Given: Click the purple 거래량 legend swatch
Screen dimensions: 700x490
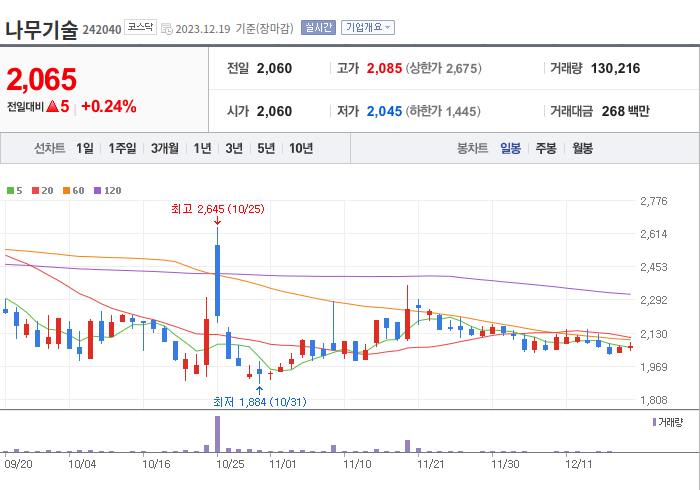Looking at the screenshot, I should pos(654,422).
